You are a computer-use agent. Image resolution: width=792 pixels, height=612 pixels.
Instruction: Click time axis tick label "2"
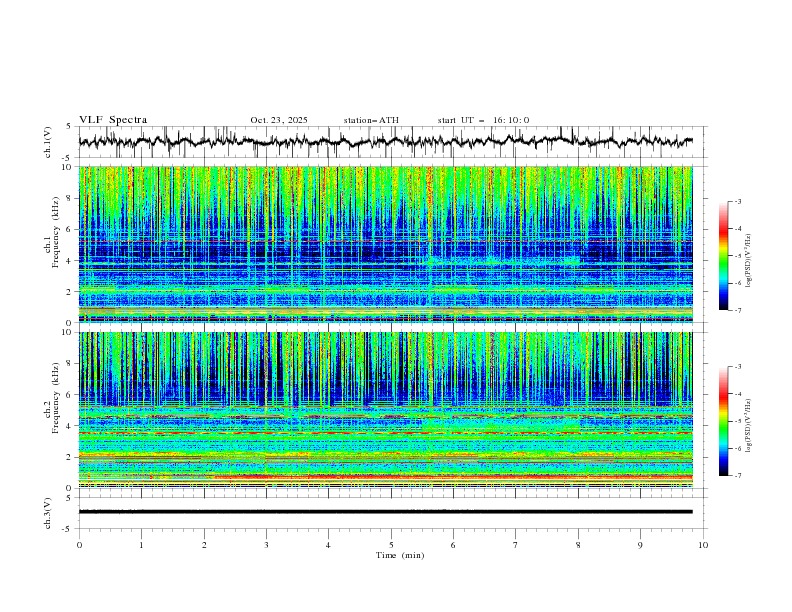point(204,545)
